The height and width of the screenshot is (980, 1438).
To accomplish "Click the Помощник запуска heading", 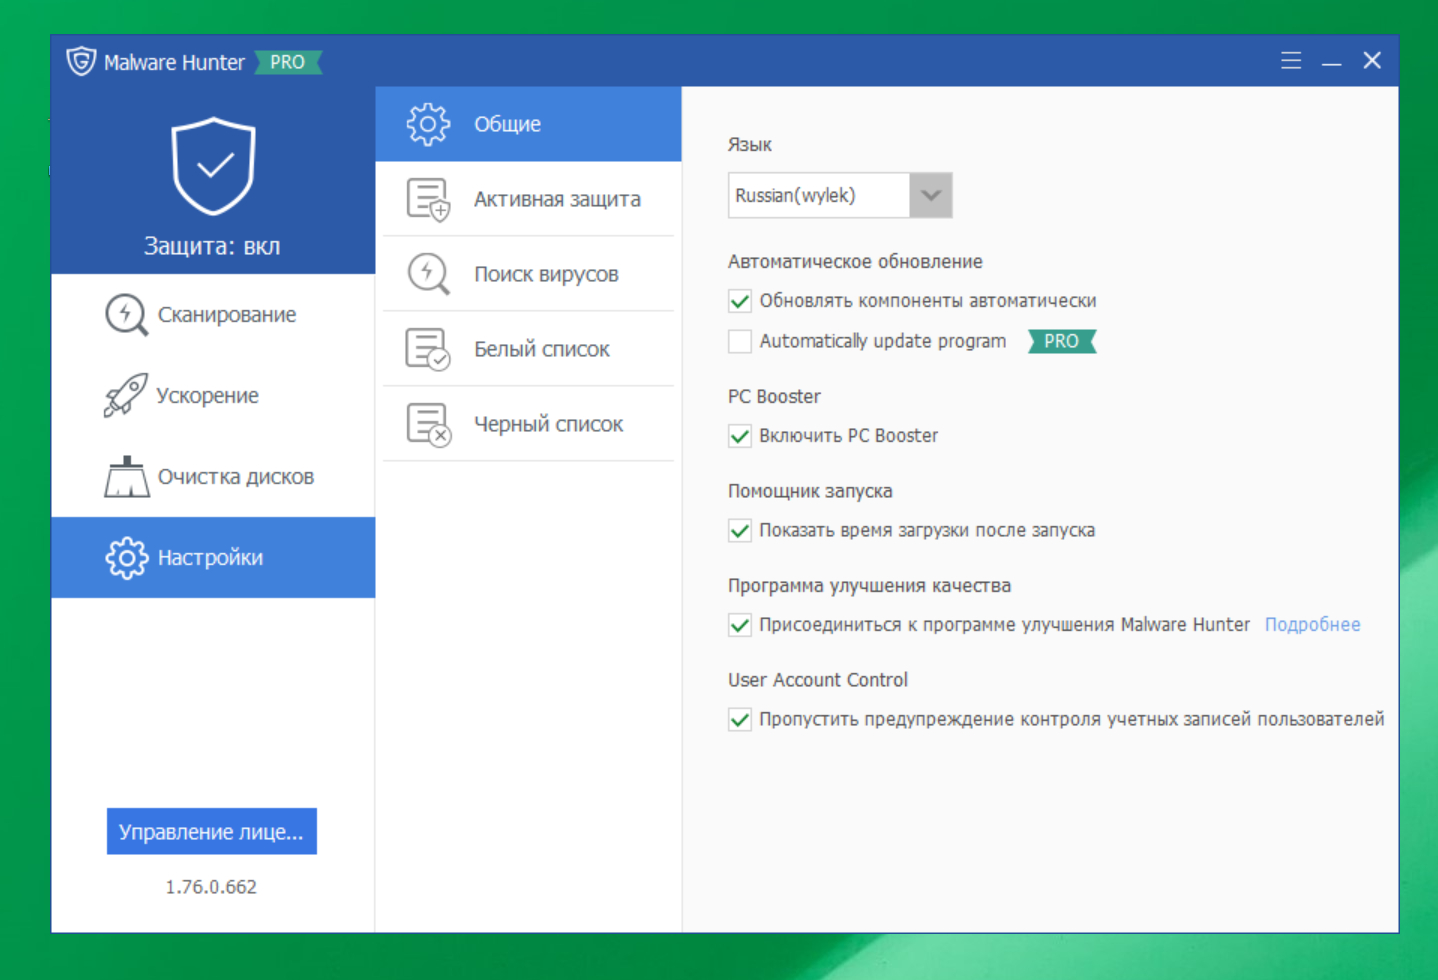I will coord(810,491).
